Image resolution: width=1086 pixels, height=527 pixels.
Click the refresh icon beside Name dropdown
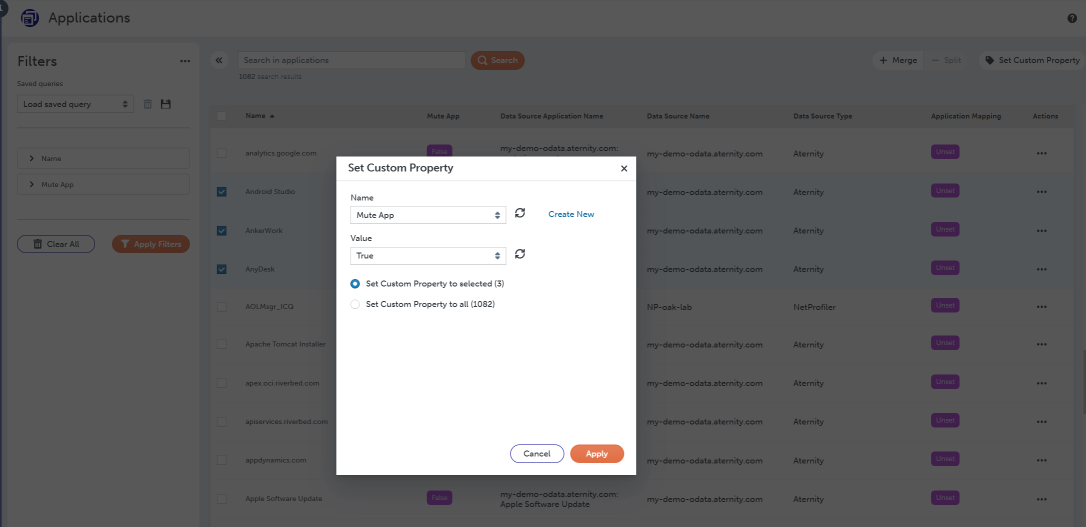(520, 213)
